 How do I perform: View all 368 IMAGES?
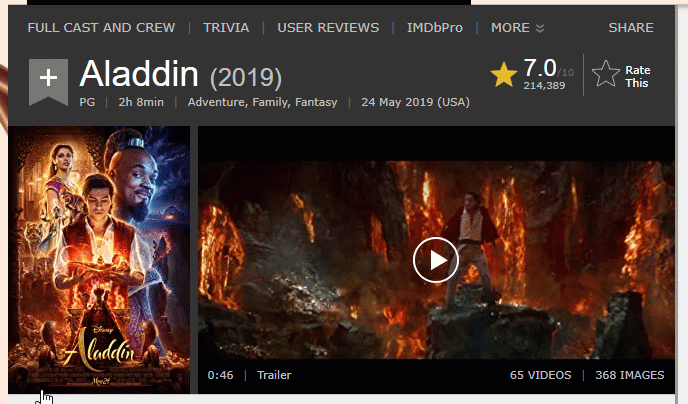[x=630, y=375]
